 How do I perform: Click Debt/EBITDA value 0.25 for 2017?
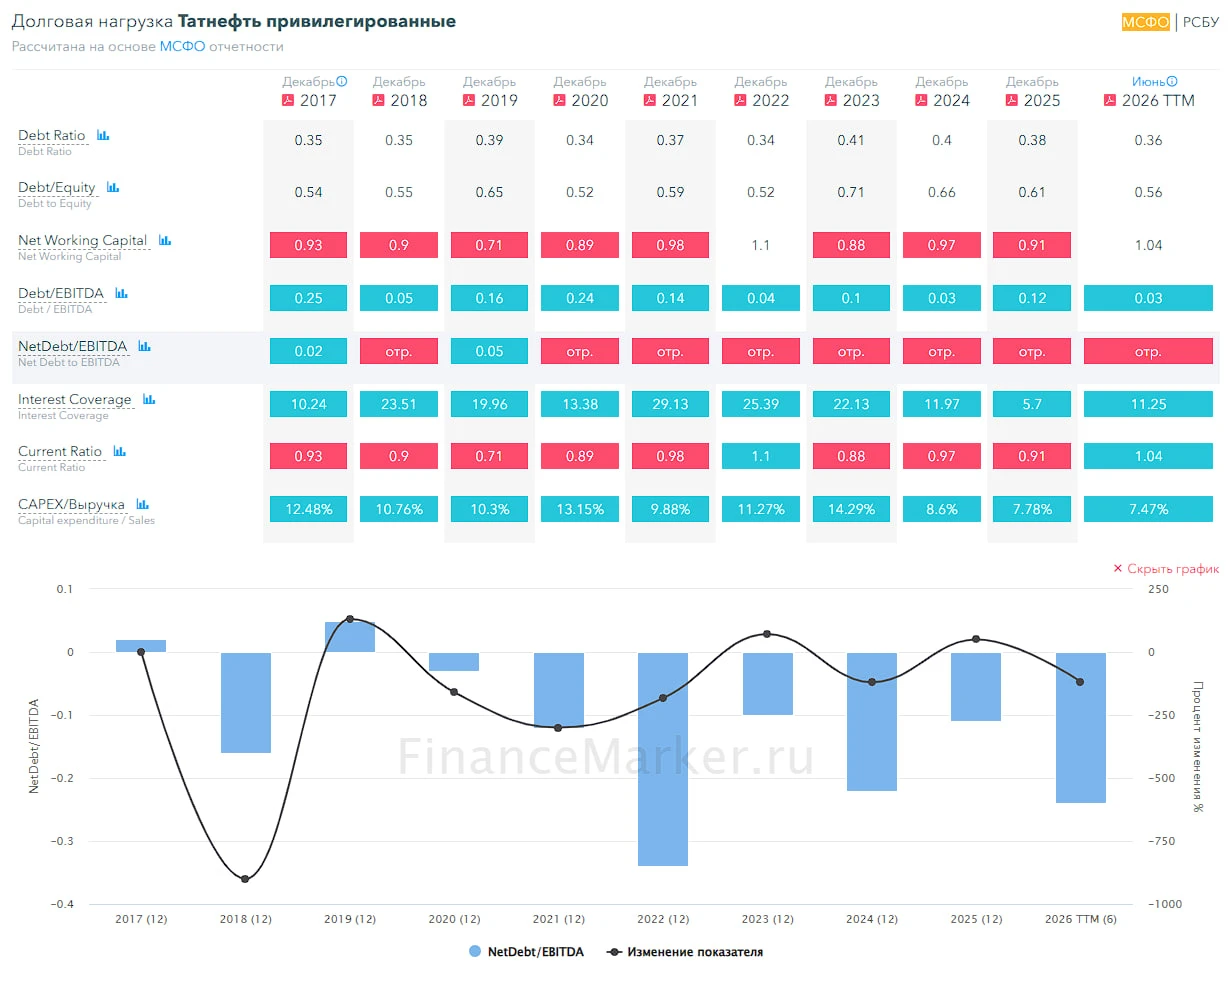pos(309,298)
